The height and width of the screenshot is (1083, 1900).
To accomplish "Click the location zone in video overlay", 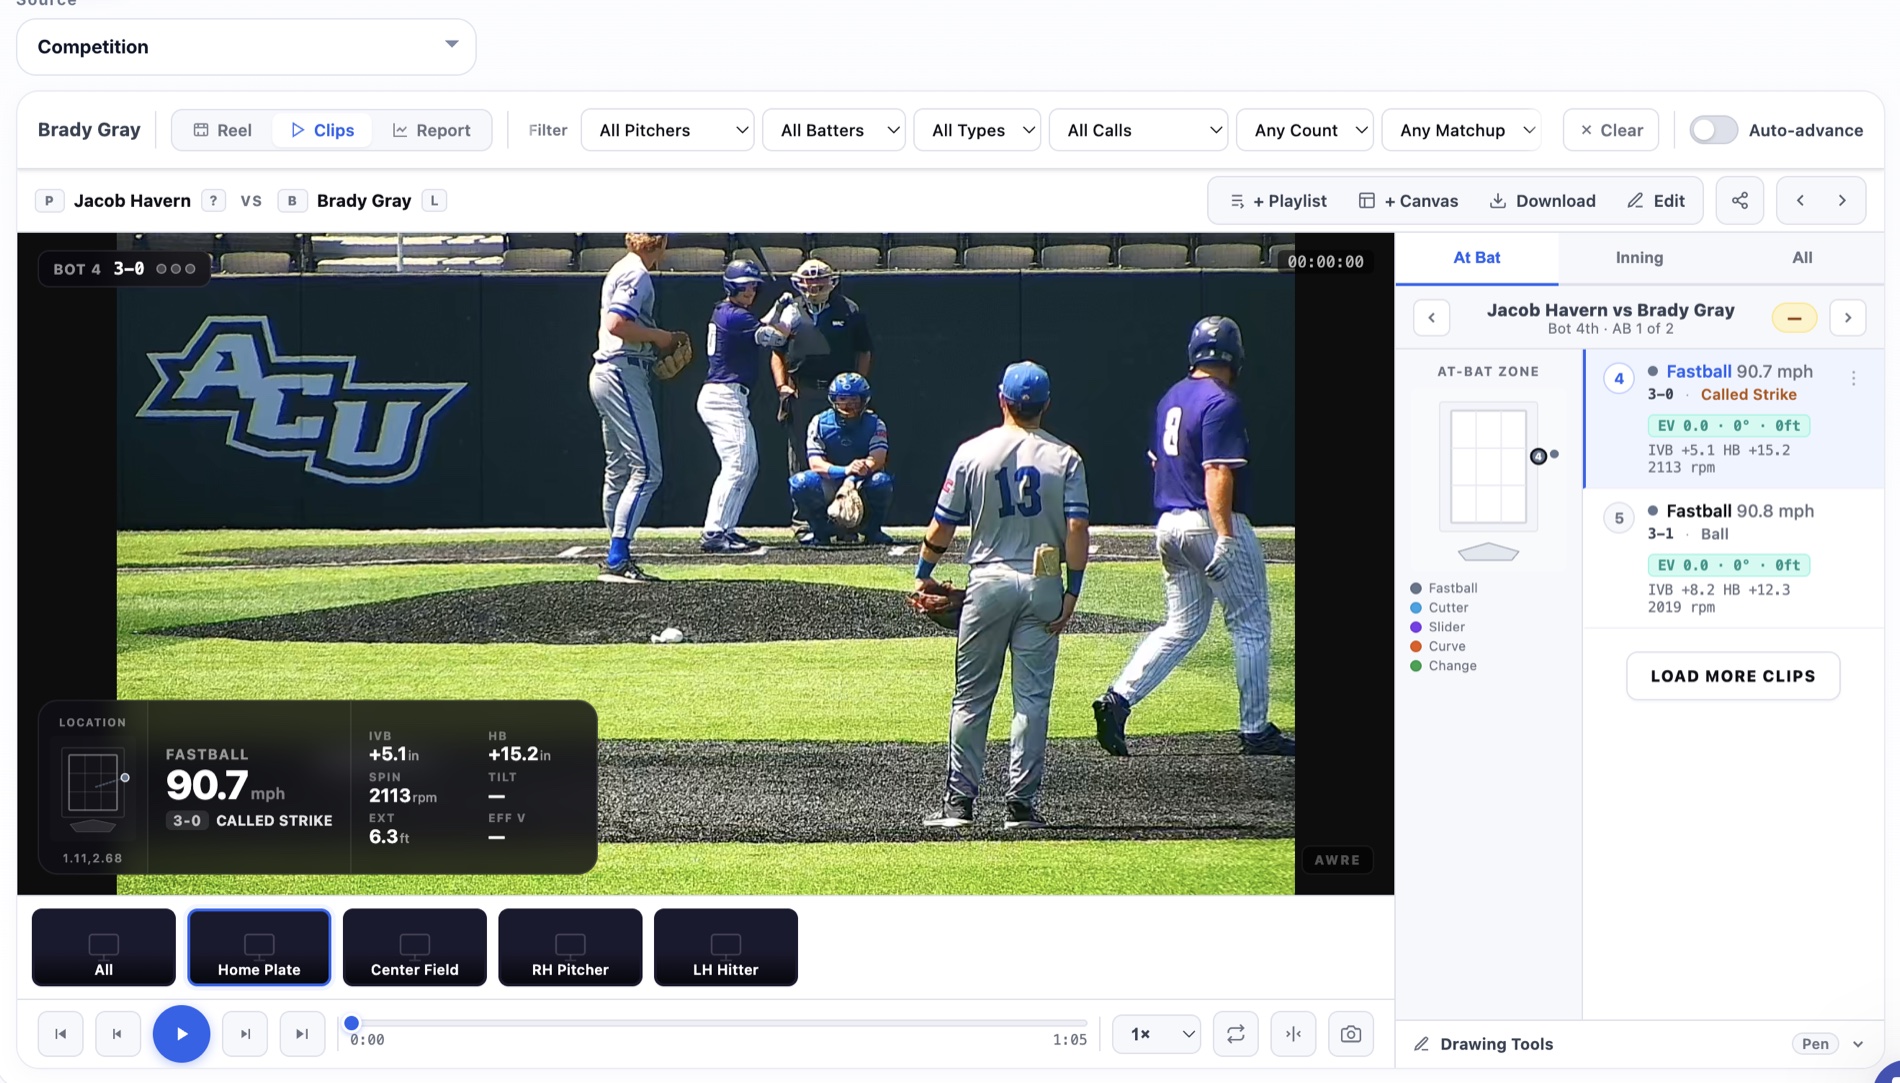I will pos(93,782).
